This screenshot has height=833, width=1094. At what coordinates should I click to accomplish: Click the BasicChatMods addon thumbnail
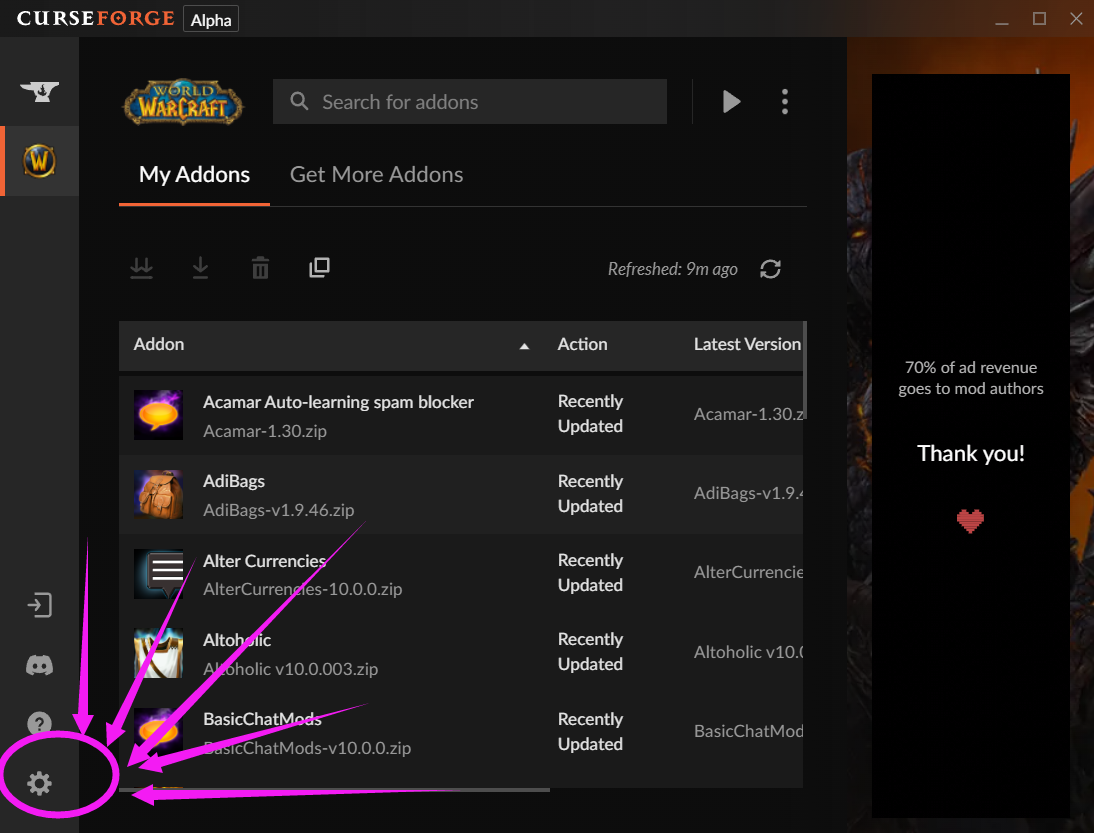point(158,733)
